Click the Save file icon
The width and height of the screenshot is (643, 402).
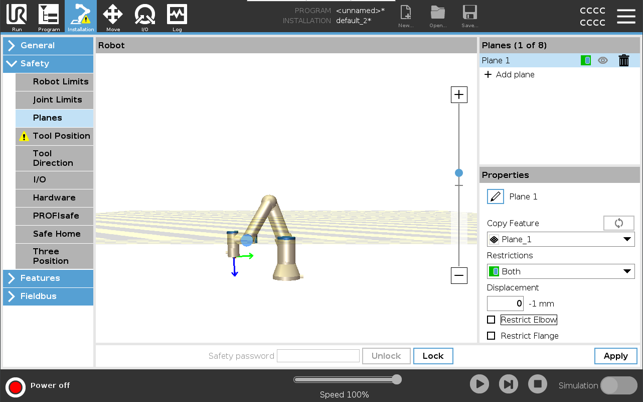tap(469, 16)
